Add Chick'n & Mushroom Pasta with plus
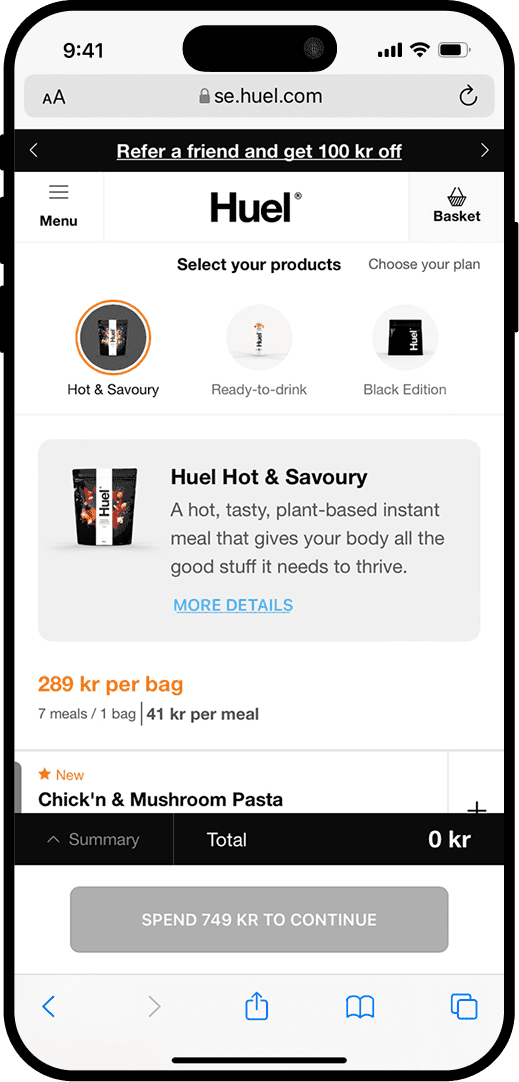 (x=476, y=807)
